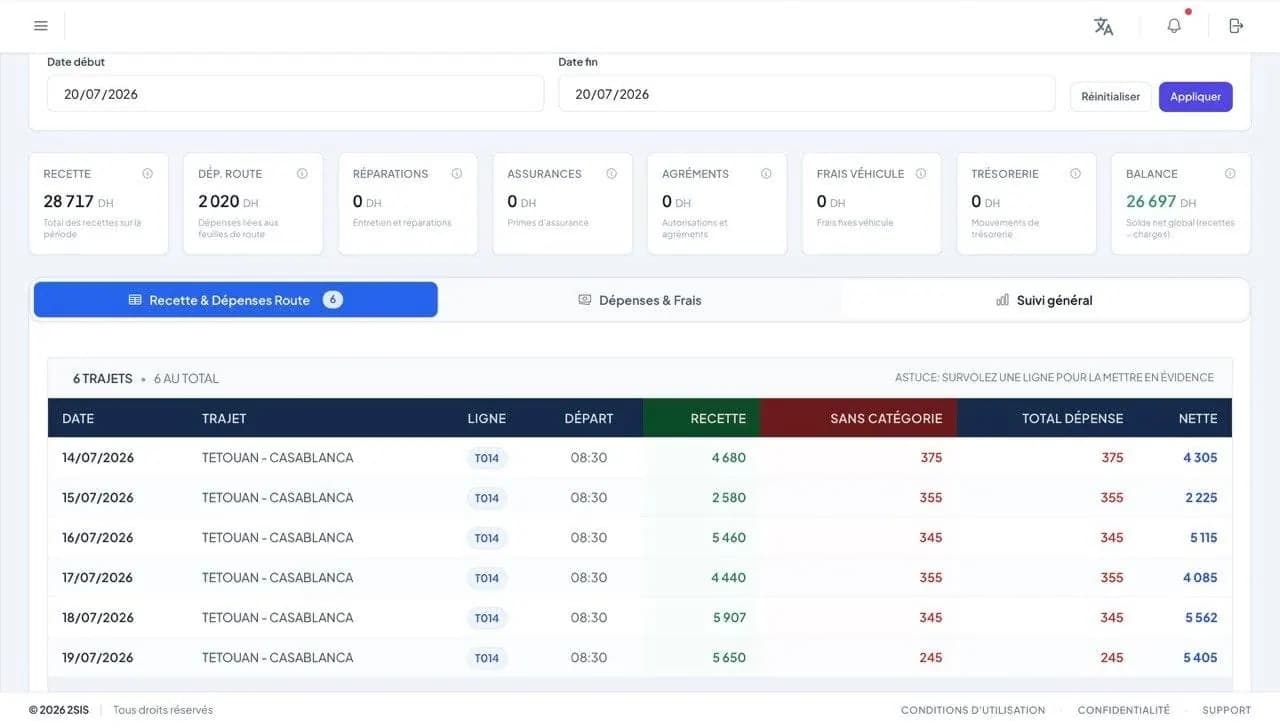This screenshot has height=728, width=1280.
Task: Switch to Recette & Dépenses Route tab
Action: point(236,300)
